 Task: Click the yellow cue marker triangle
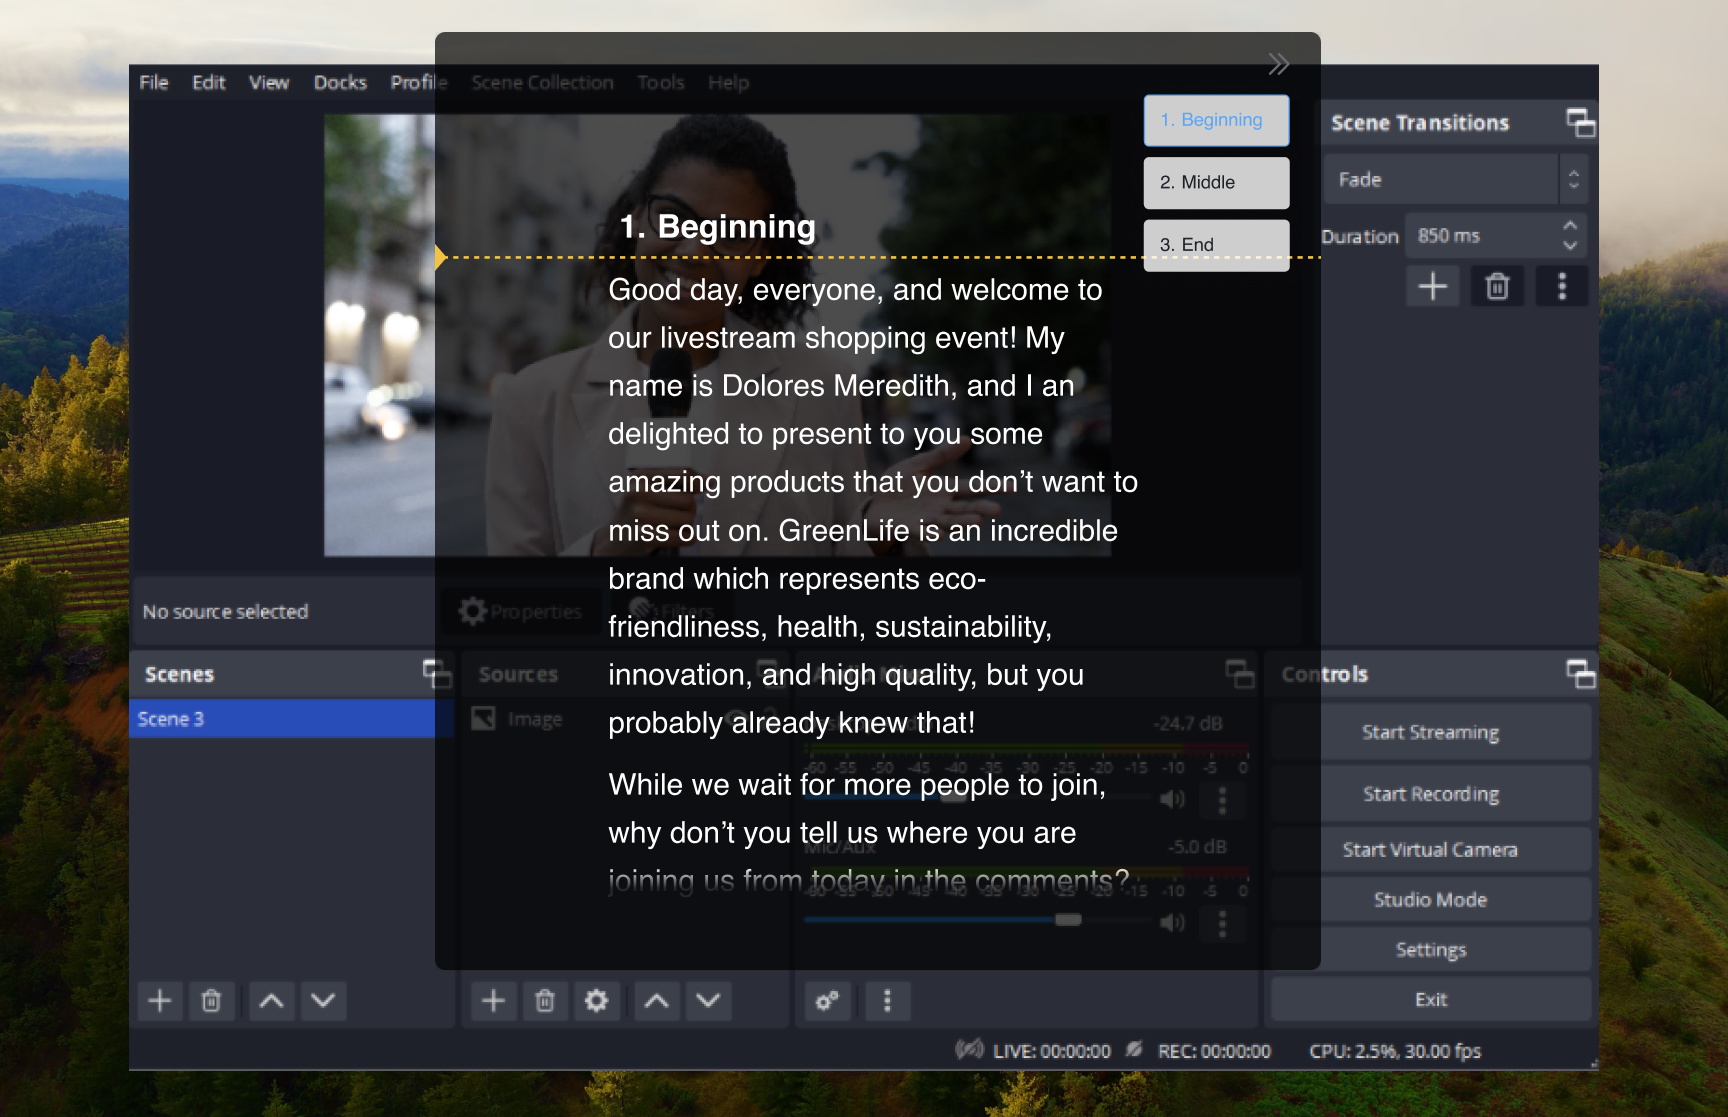tap(441, 257)
